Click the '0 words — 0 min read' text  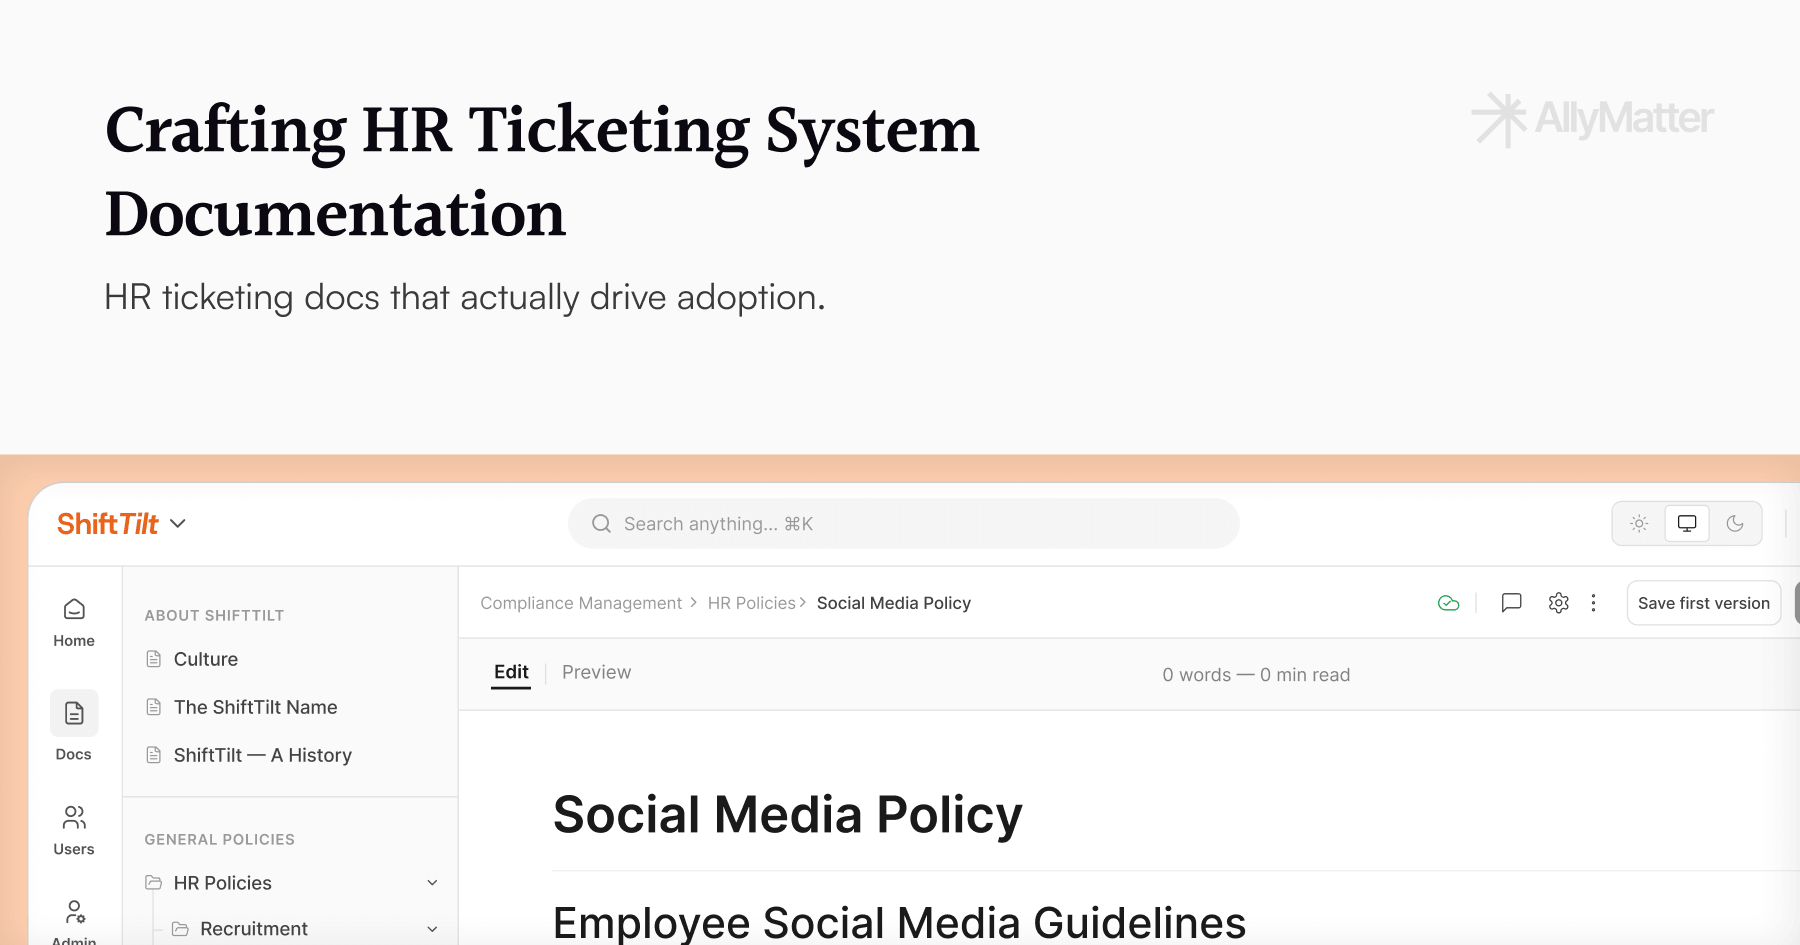tap(1256, 675)
